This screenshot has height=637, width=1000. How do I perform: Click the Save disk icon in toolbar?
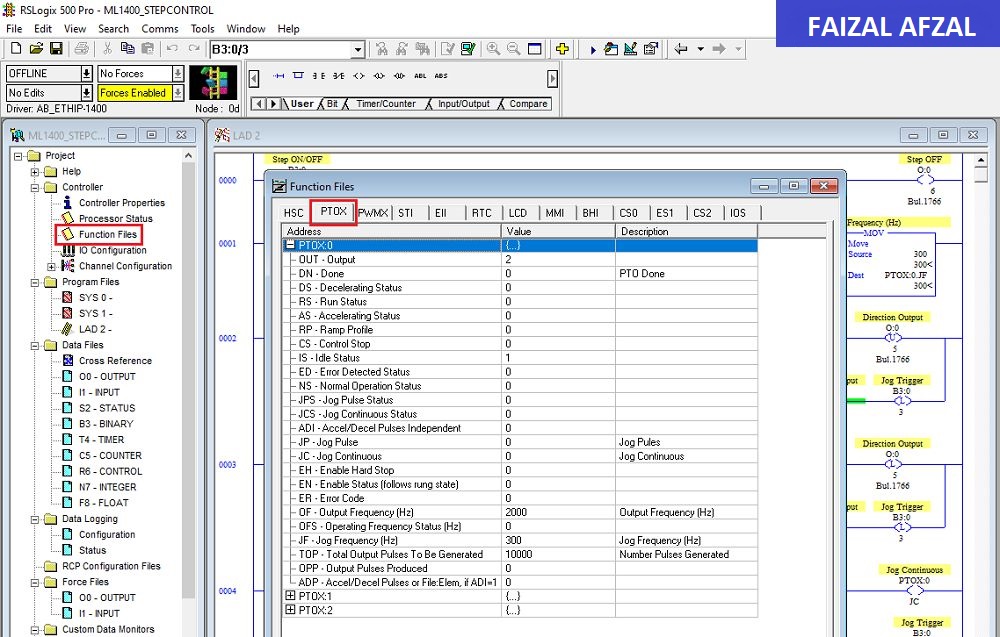coord(56,48)
